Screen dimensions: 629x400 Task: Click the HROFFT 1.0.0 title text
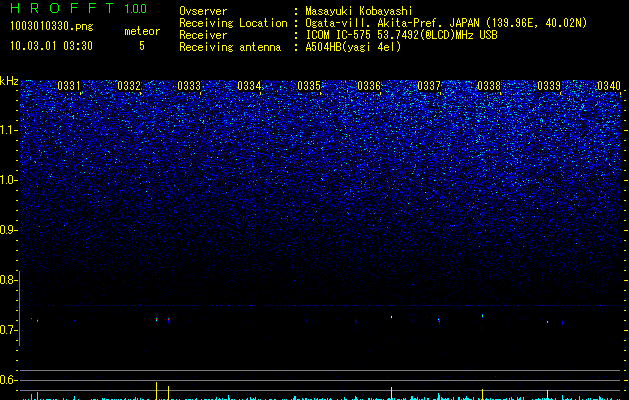(78, 8)
